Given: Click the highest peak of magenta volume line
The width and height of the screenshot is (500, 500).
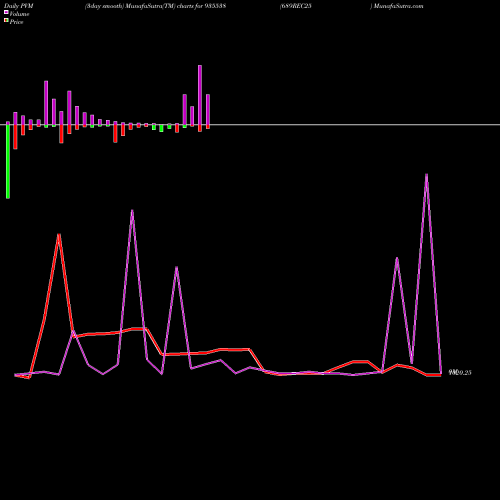Looking at the screenshot, I should [x=427, y=174].
